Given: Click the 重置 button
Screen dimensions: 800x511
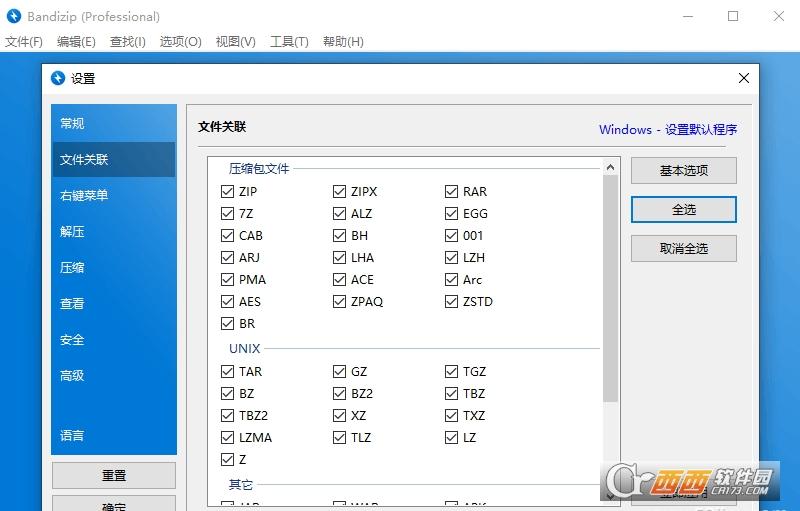Looking at the screenshot, I should 114,475.
